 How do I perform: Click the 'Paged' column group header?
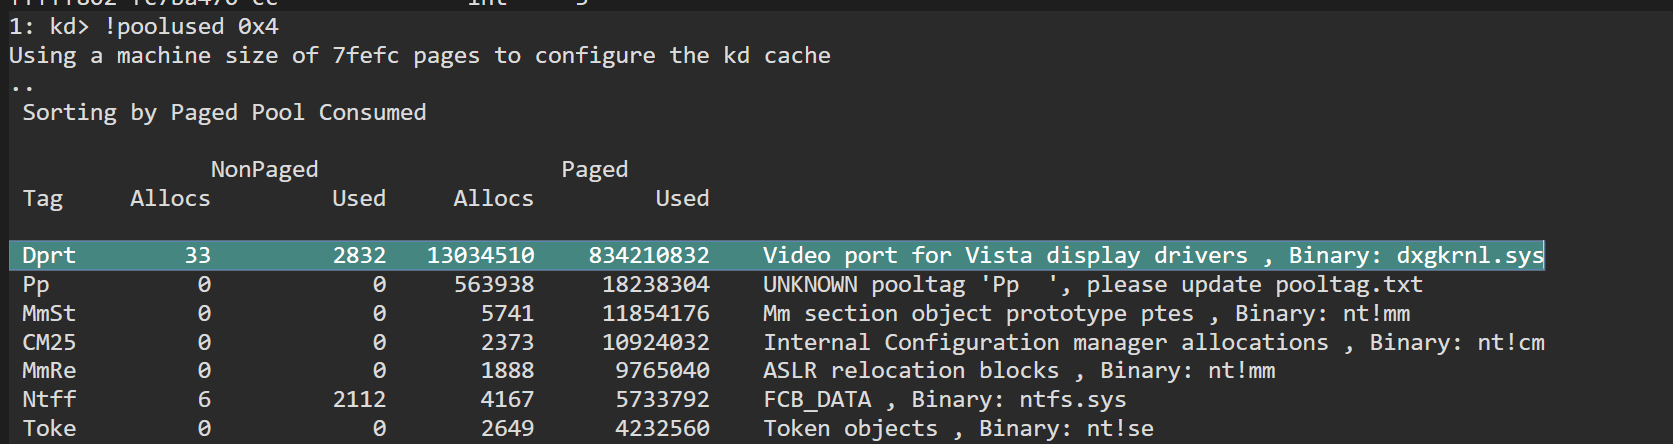click(x=594, y=169)
